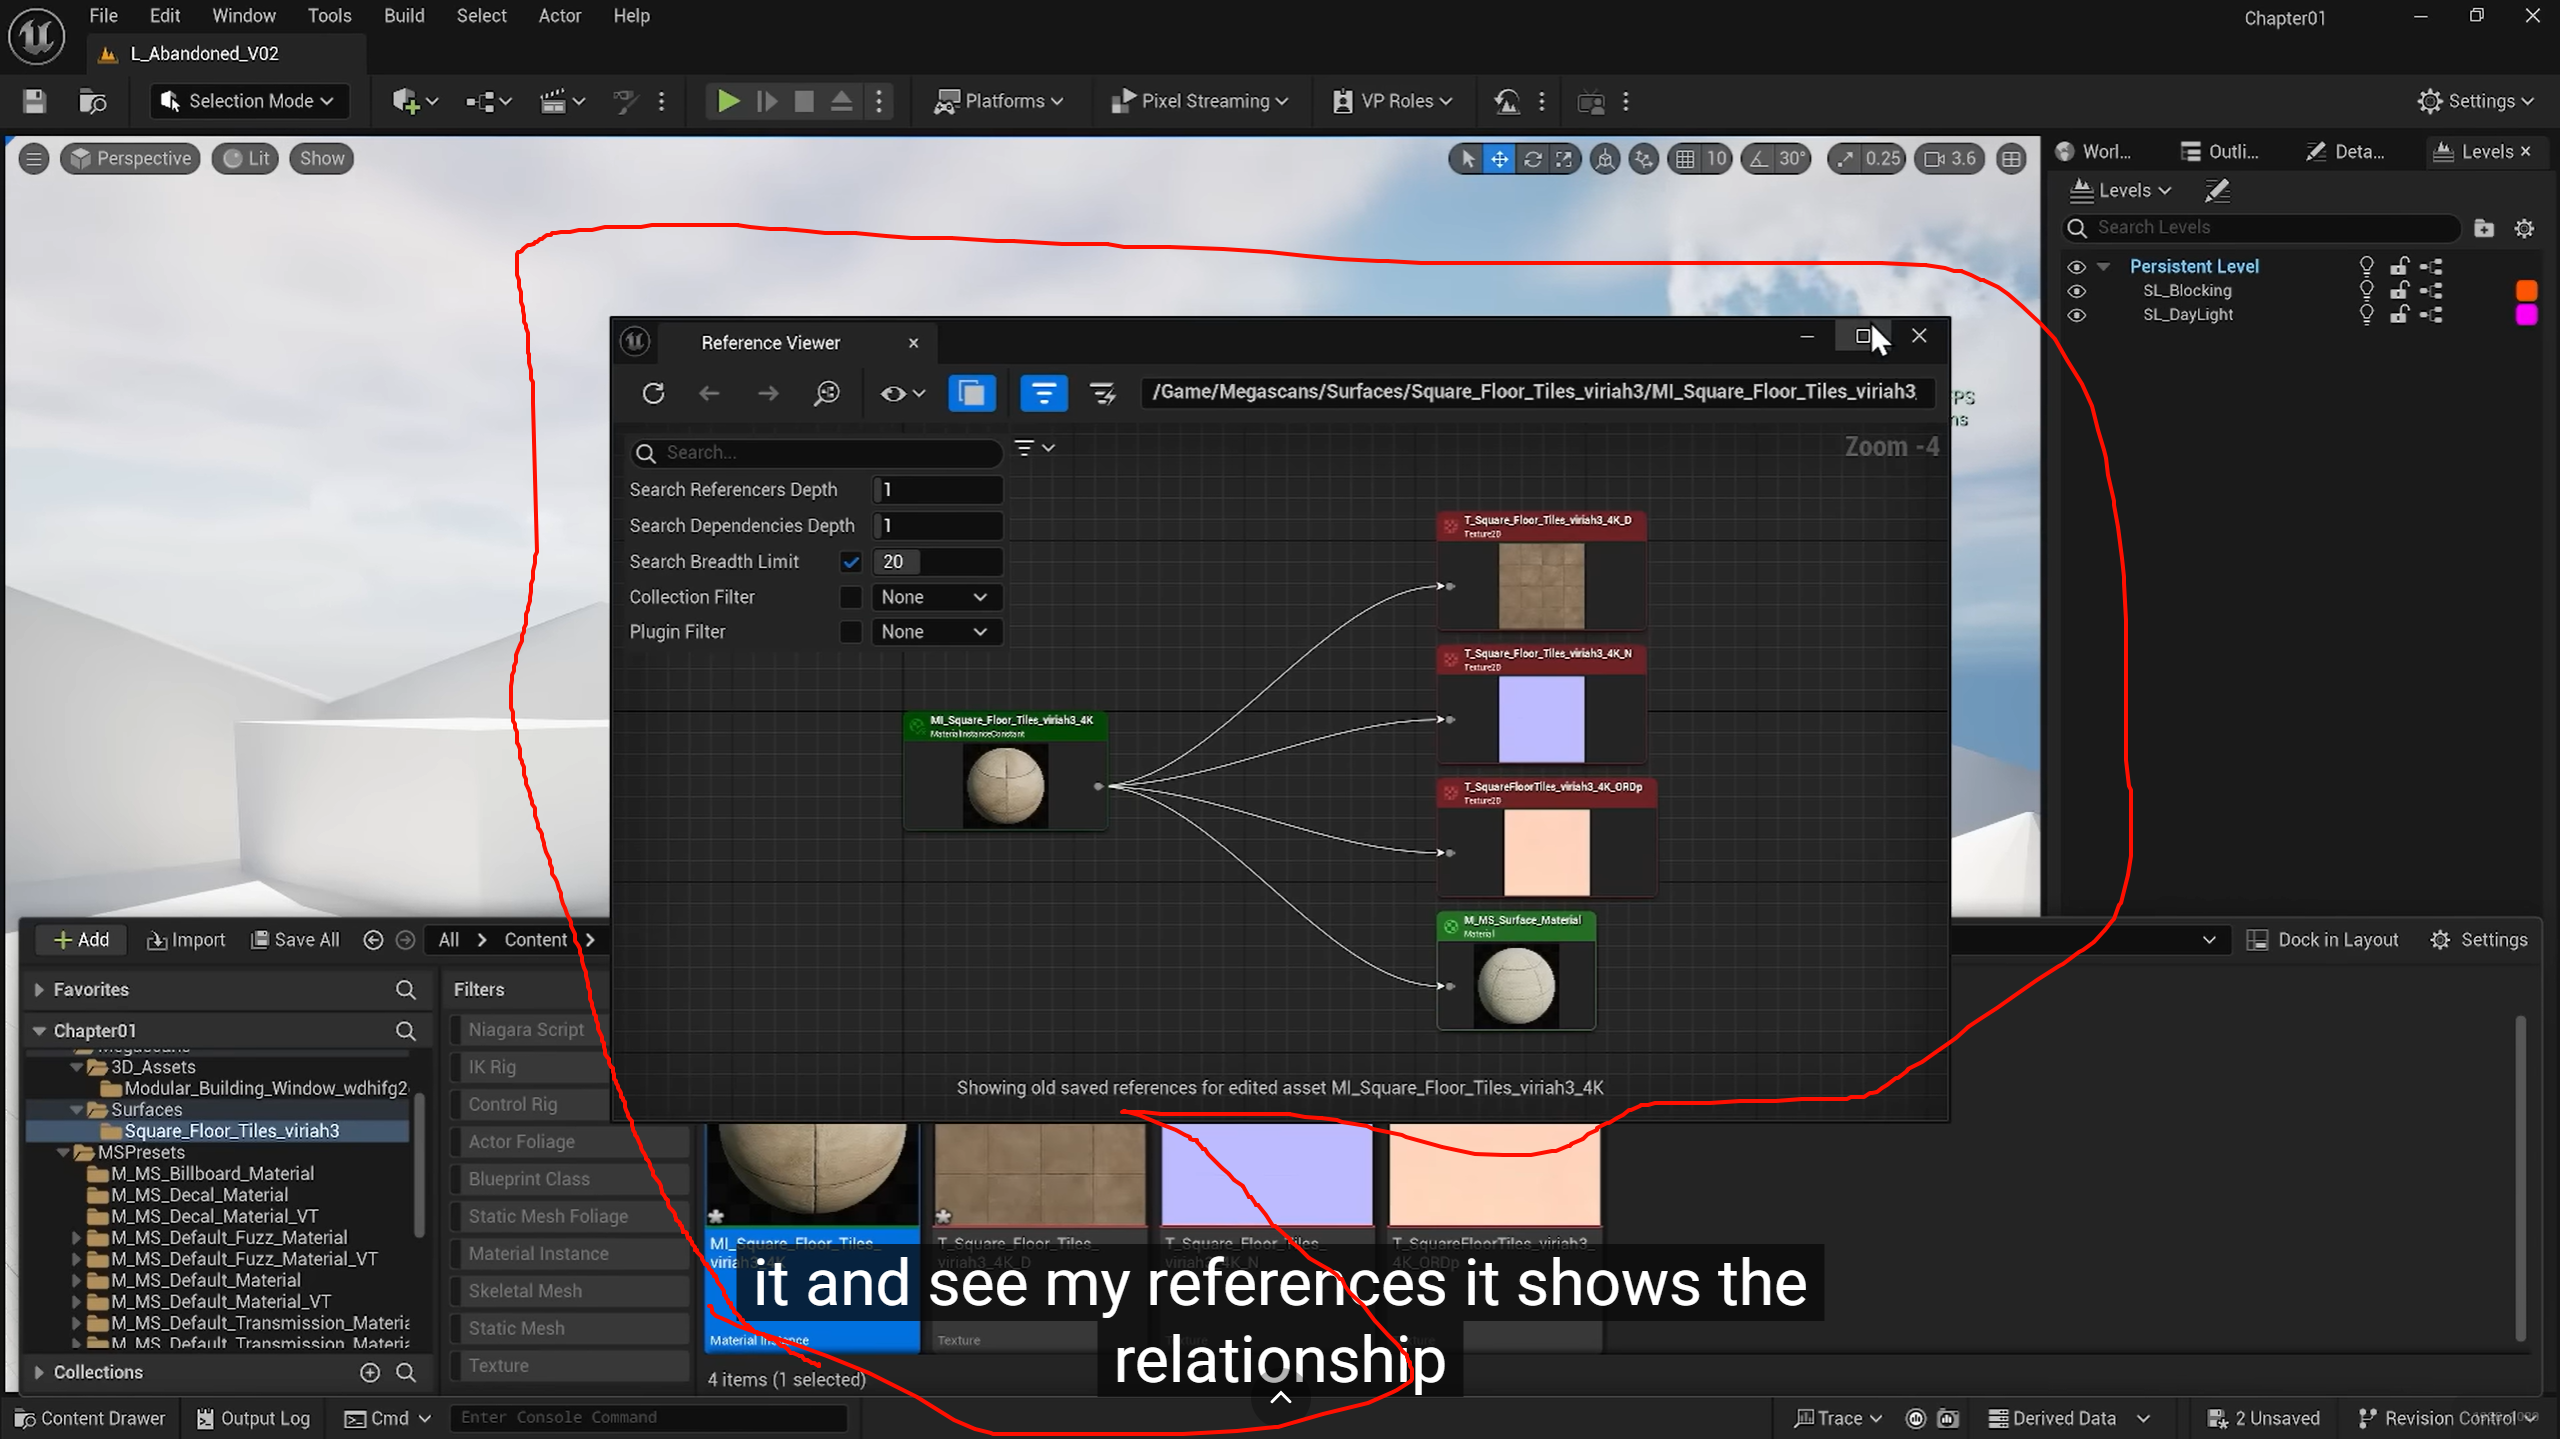Image resolution: width=2560 pixels, height=1439 pixels.
Task: Click the back arrow in Reference Viewer
Action: (709, 393)
